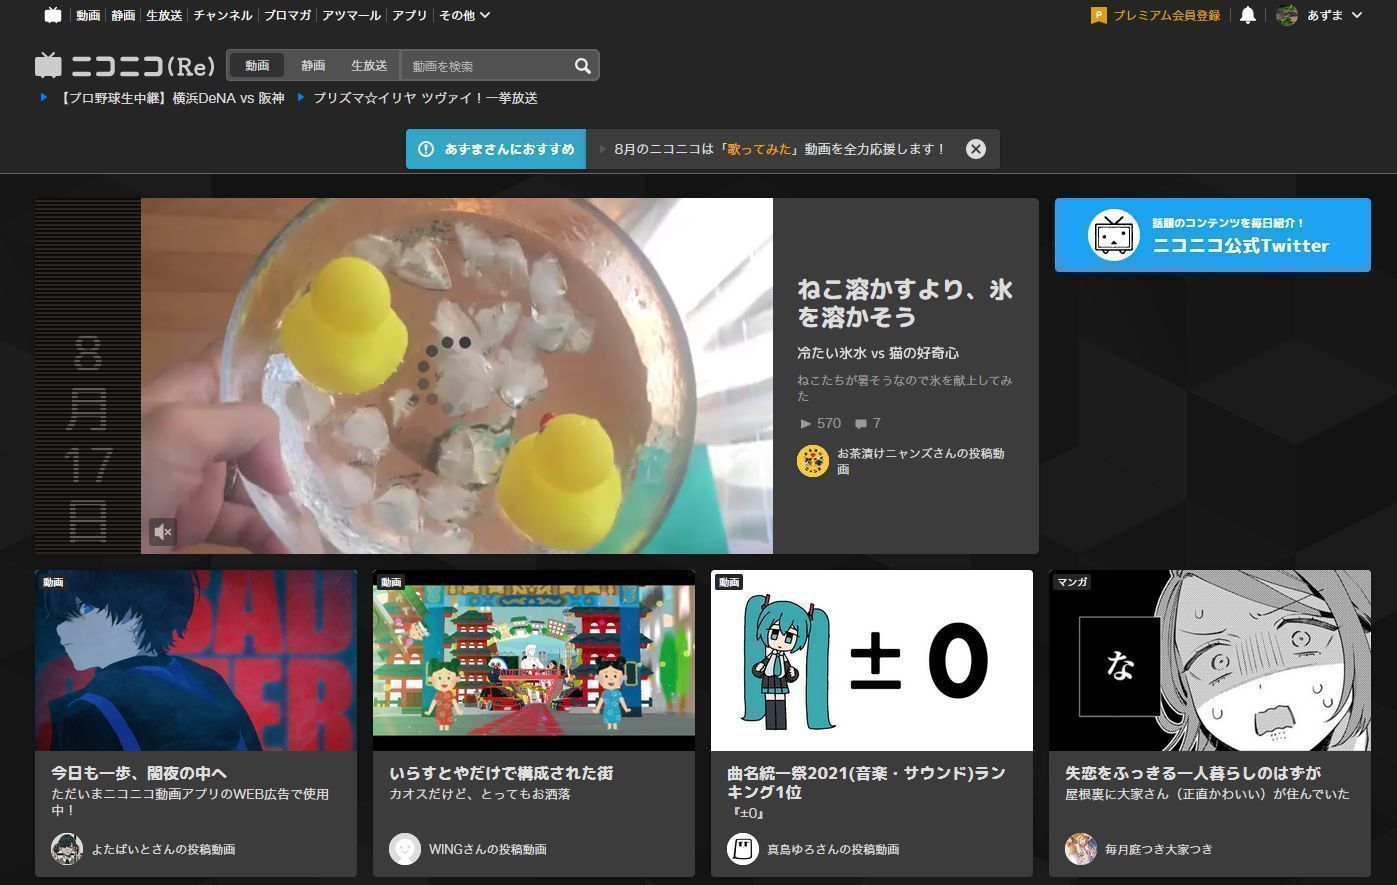The width and height of the screenshot is (1397, 885).
Task: Open お茶漬けニャンズさんの投稿動画 link
Action: pyautogui.click(x=920, y=461)
